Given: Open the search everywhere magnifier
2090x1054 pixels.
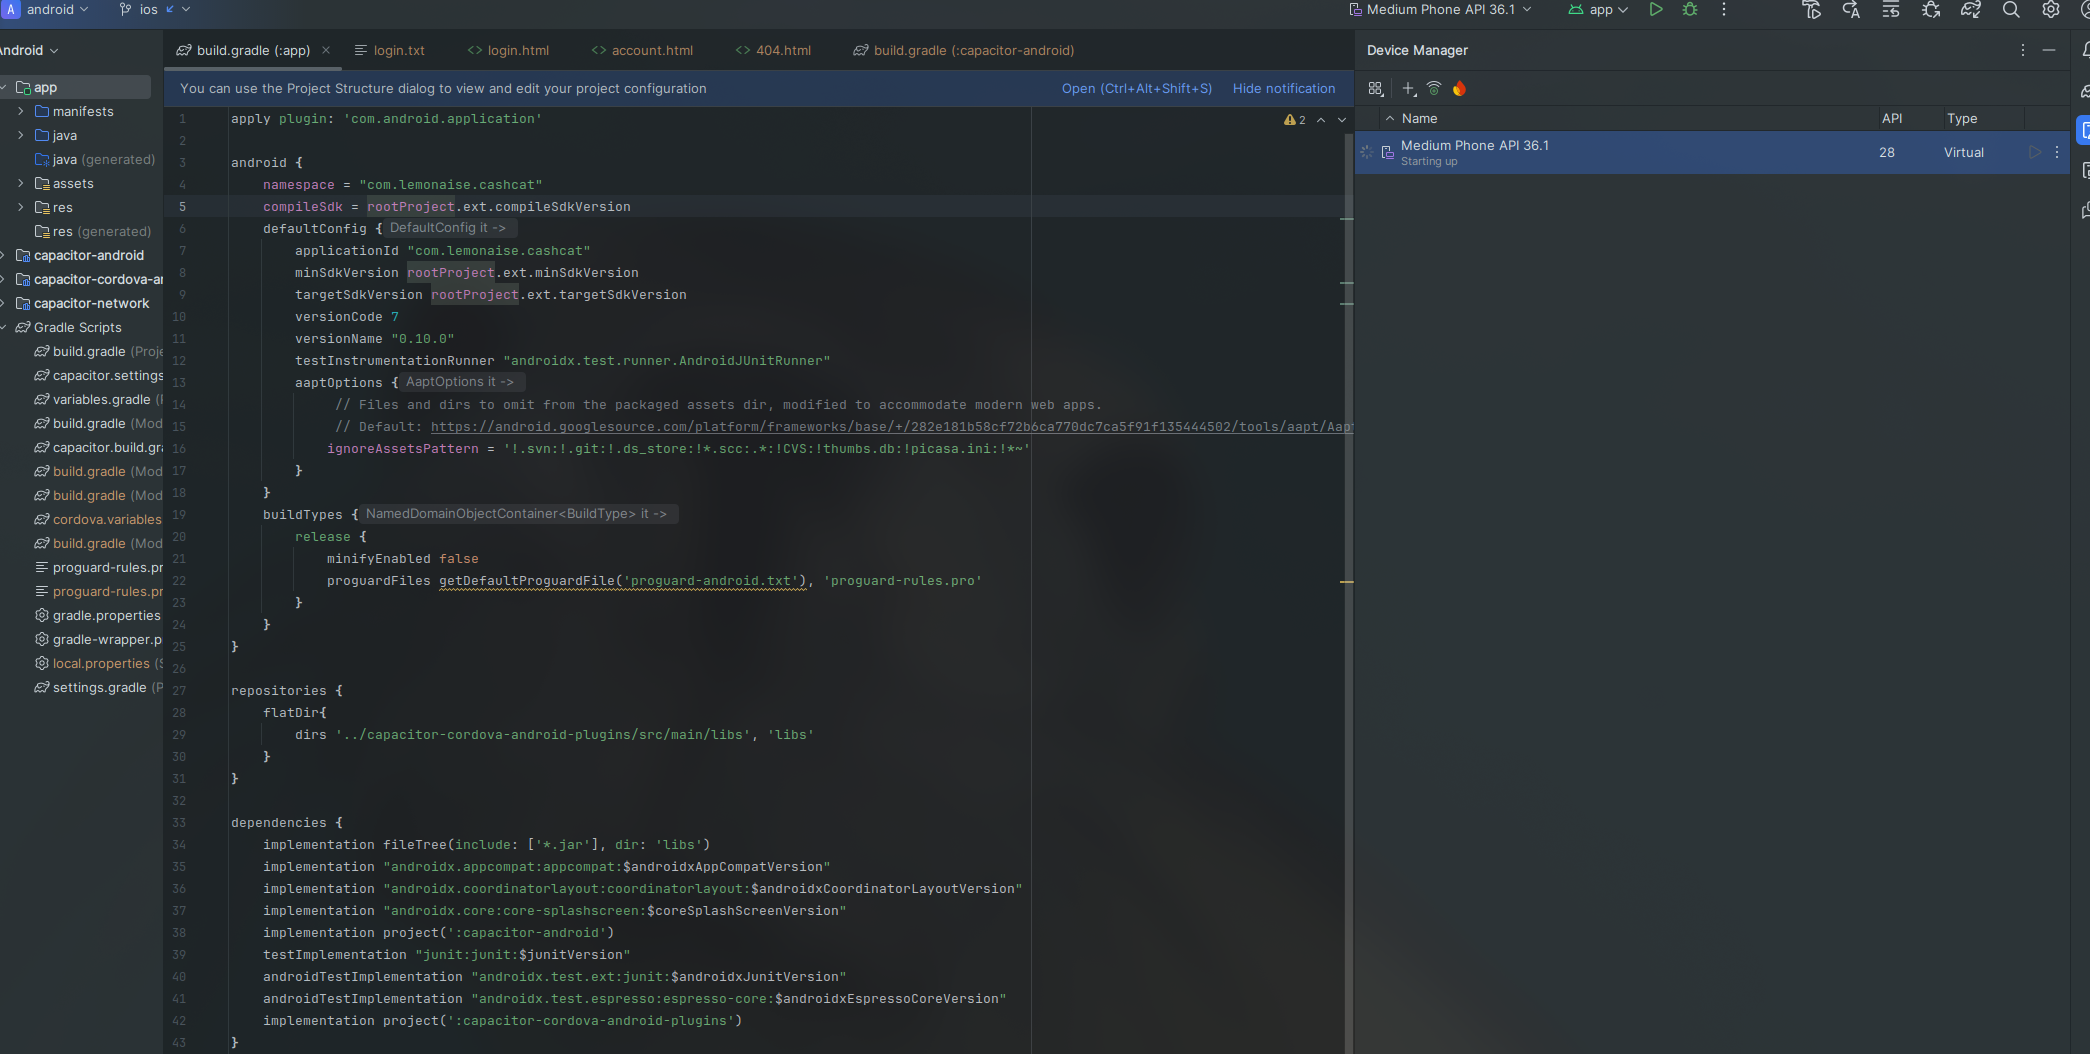Looking at the screenshot, I should [2010, 10].
